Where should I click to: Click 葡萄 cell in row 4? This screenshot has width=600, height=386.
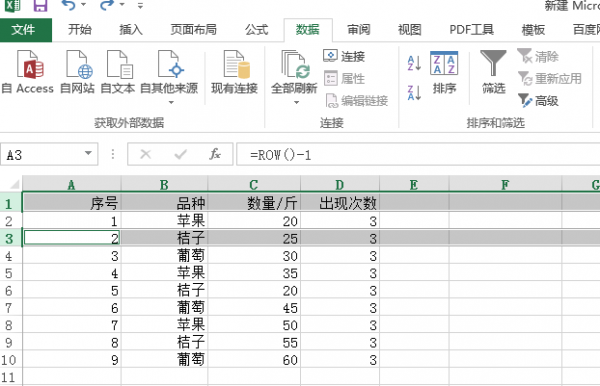165,256
